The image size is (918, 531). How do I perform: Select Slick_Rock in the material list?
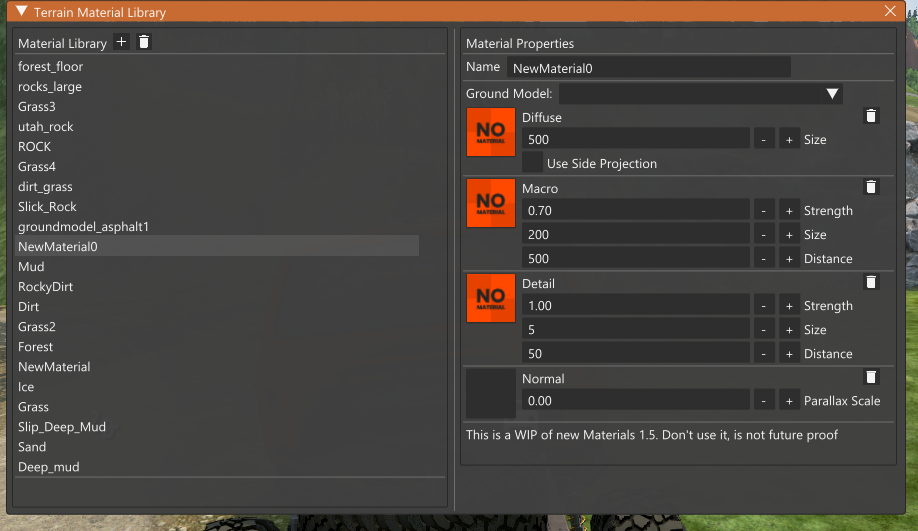(217, 206)
